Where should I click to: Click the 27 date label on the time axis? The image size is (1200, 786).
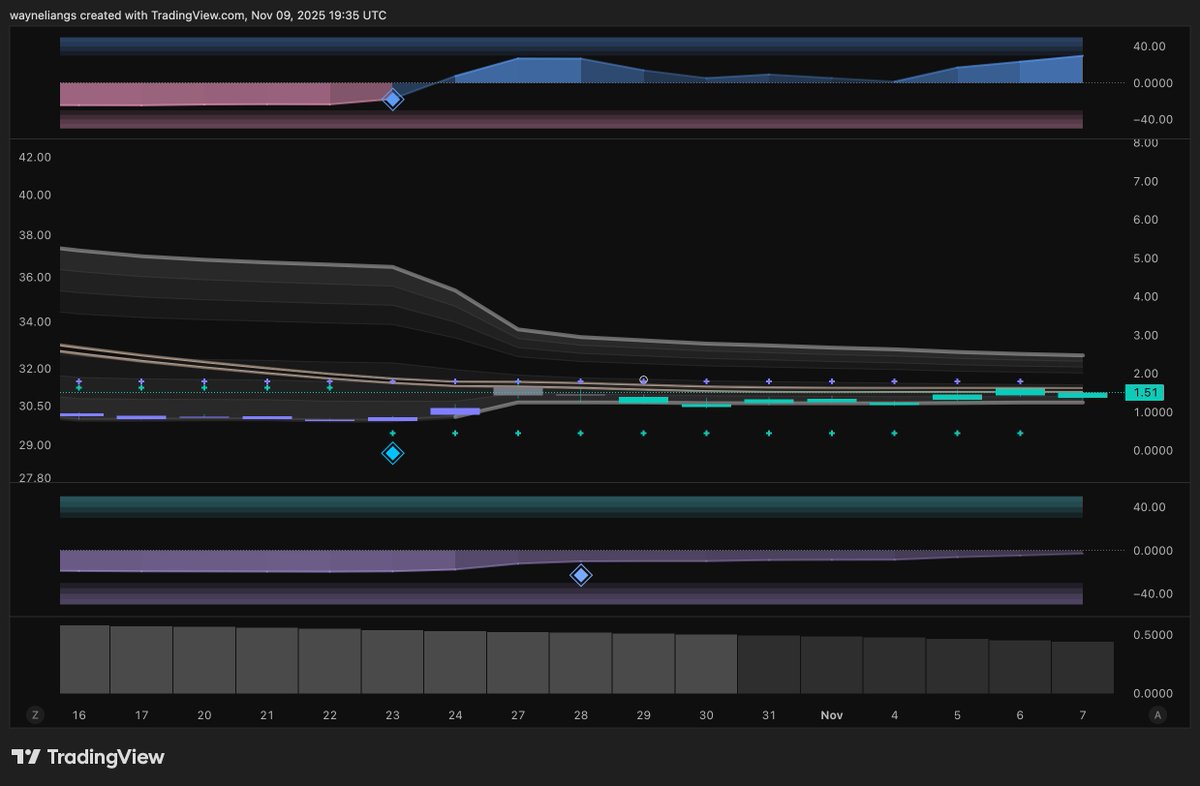pos(518,715)
